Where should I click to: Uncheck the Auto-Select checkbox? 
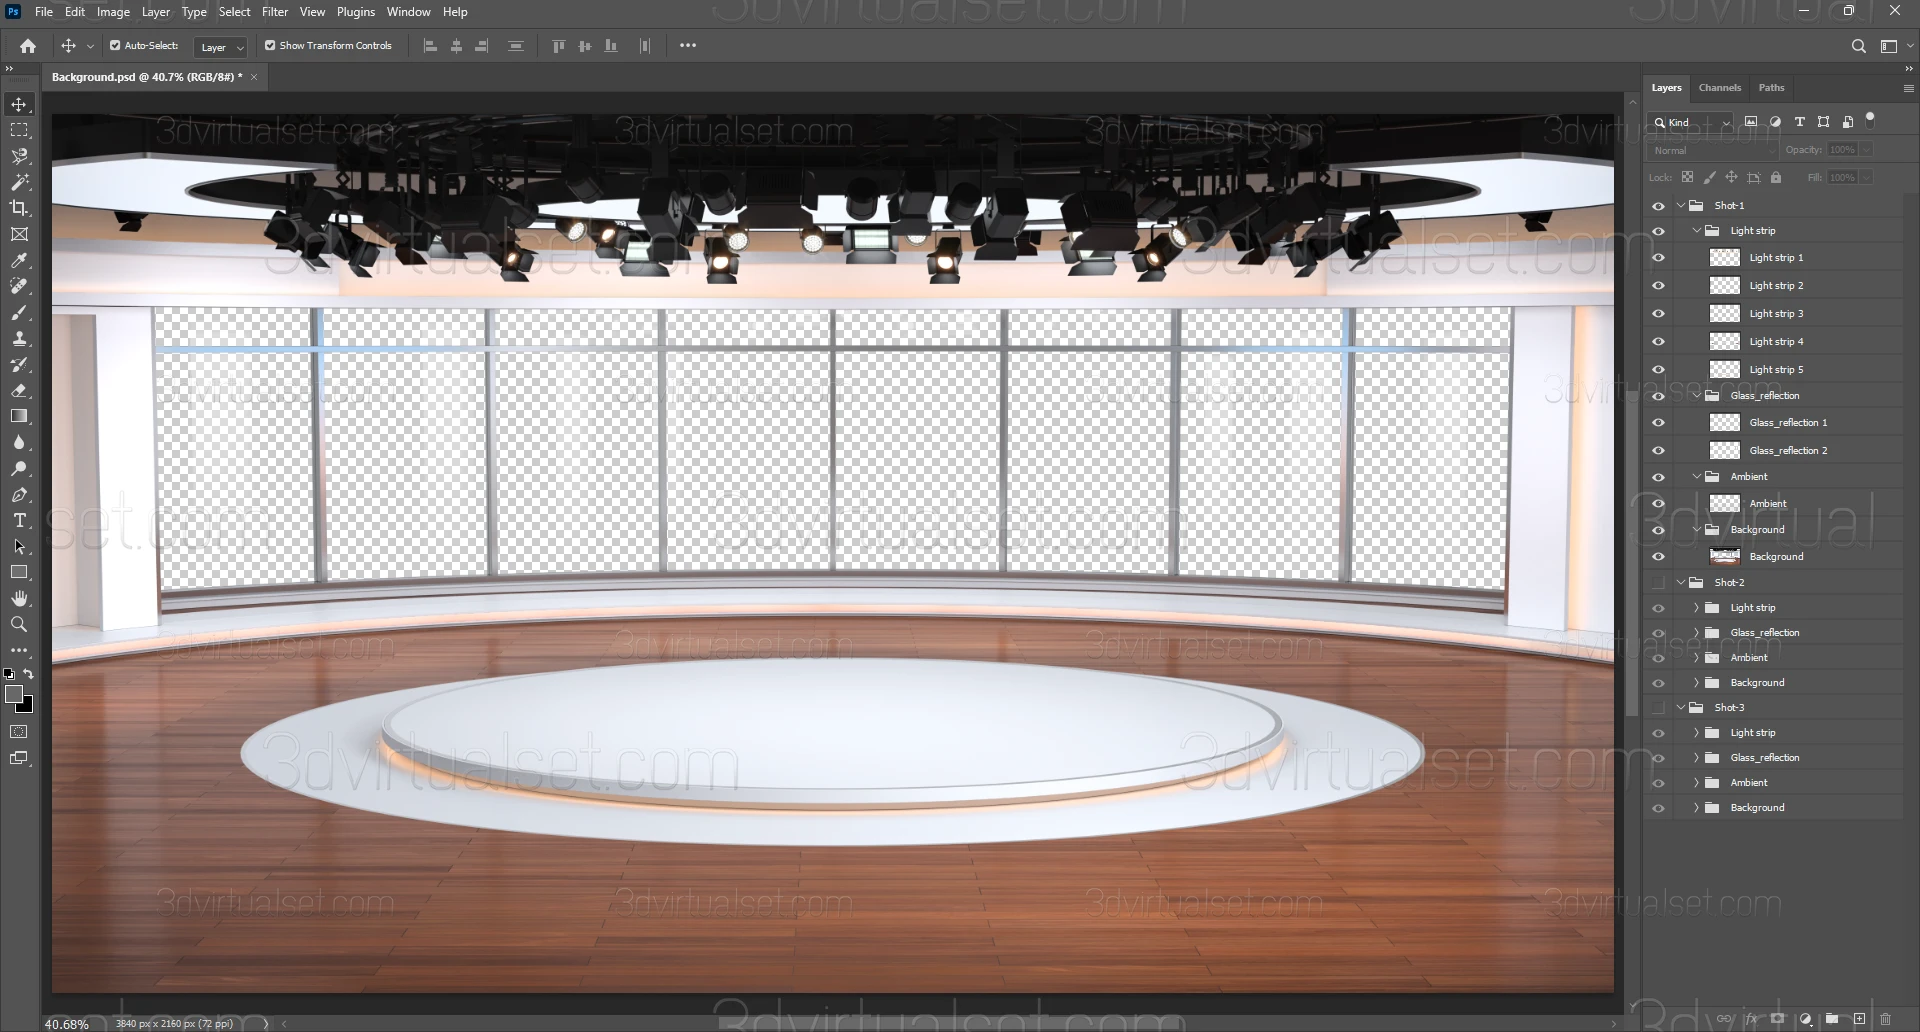[x=115, y=46]
